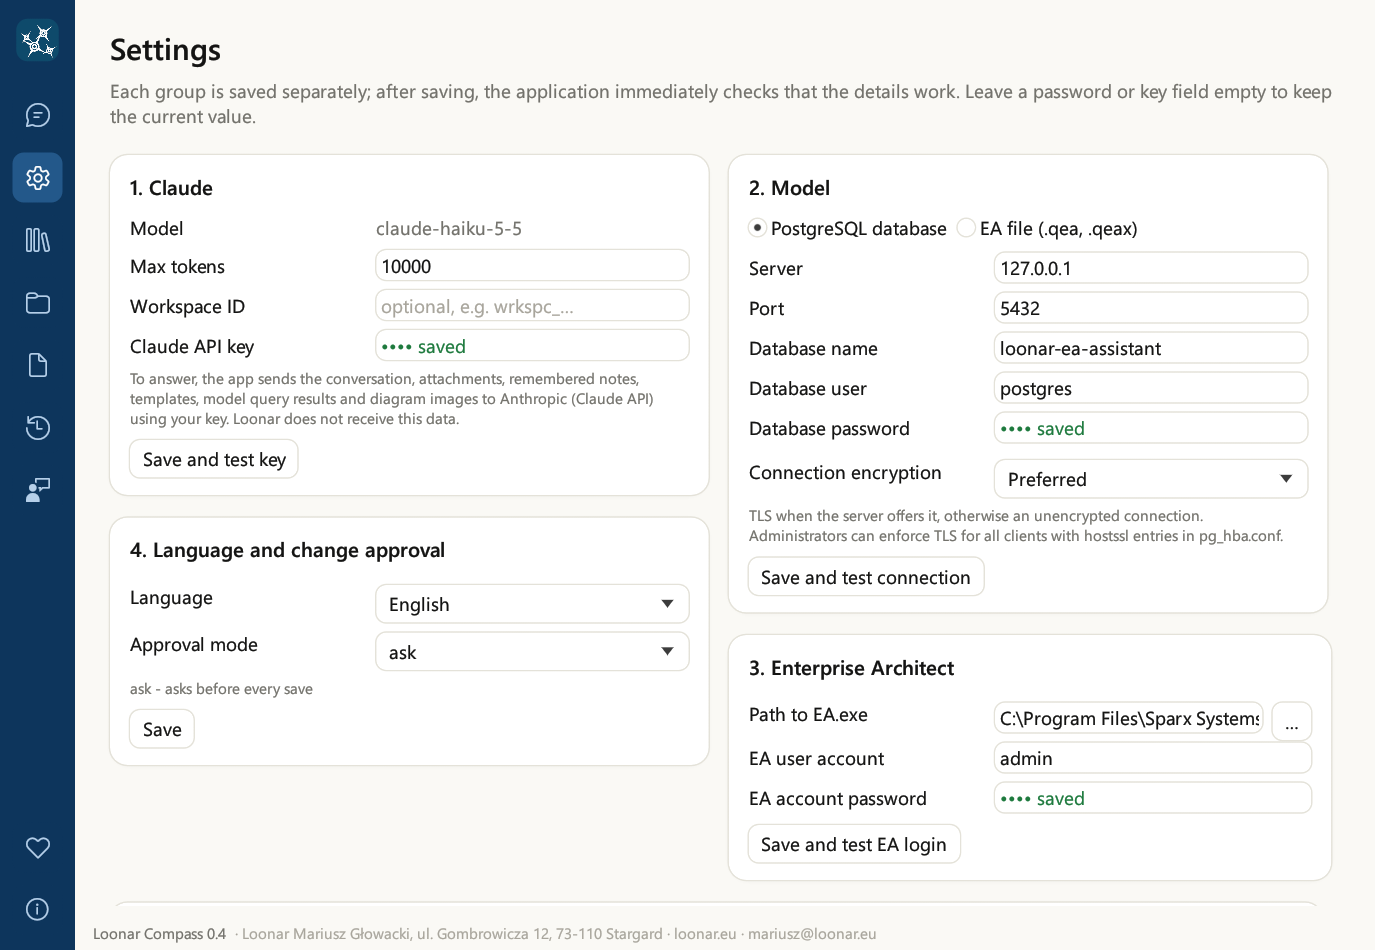
Task: Click the Loonar Compass logo icon
Action: (37, 40)
